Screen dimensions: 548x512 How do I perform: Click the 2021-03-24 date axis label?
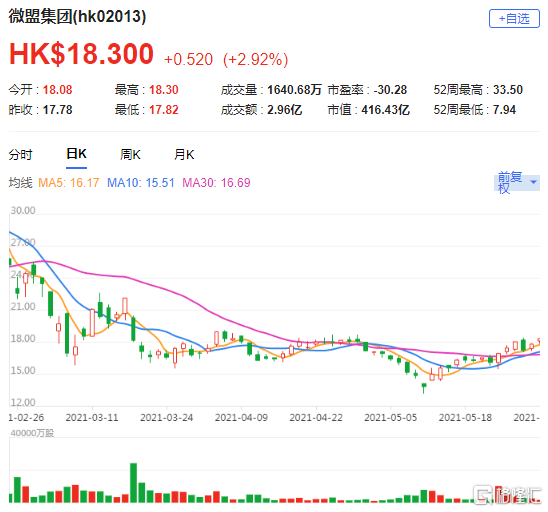[x=166, y=417]
